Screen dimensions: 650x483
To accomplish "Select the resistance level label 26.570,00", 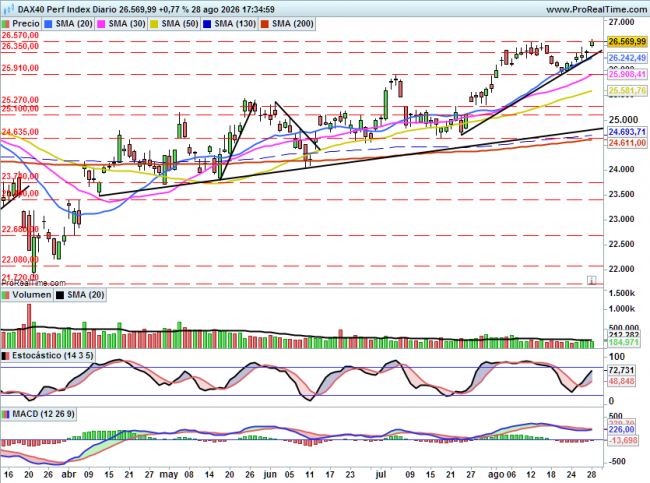I will coord(20,35).
